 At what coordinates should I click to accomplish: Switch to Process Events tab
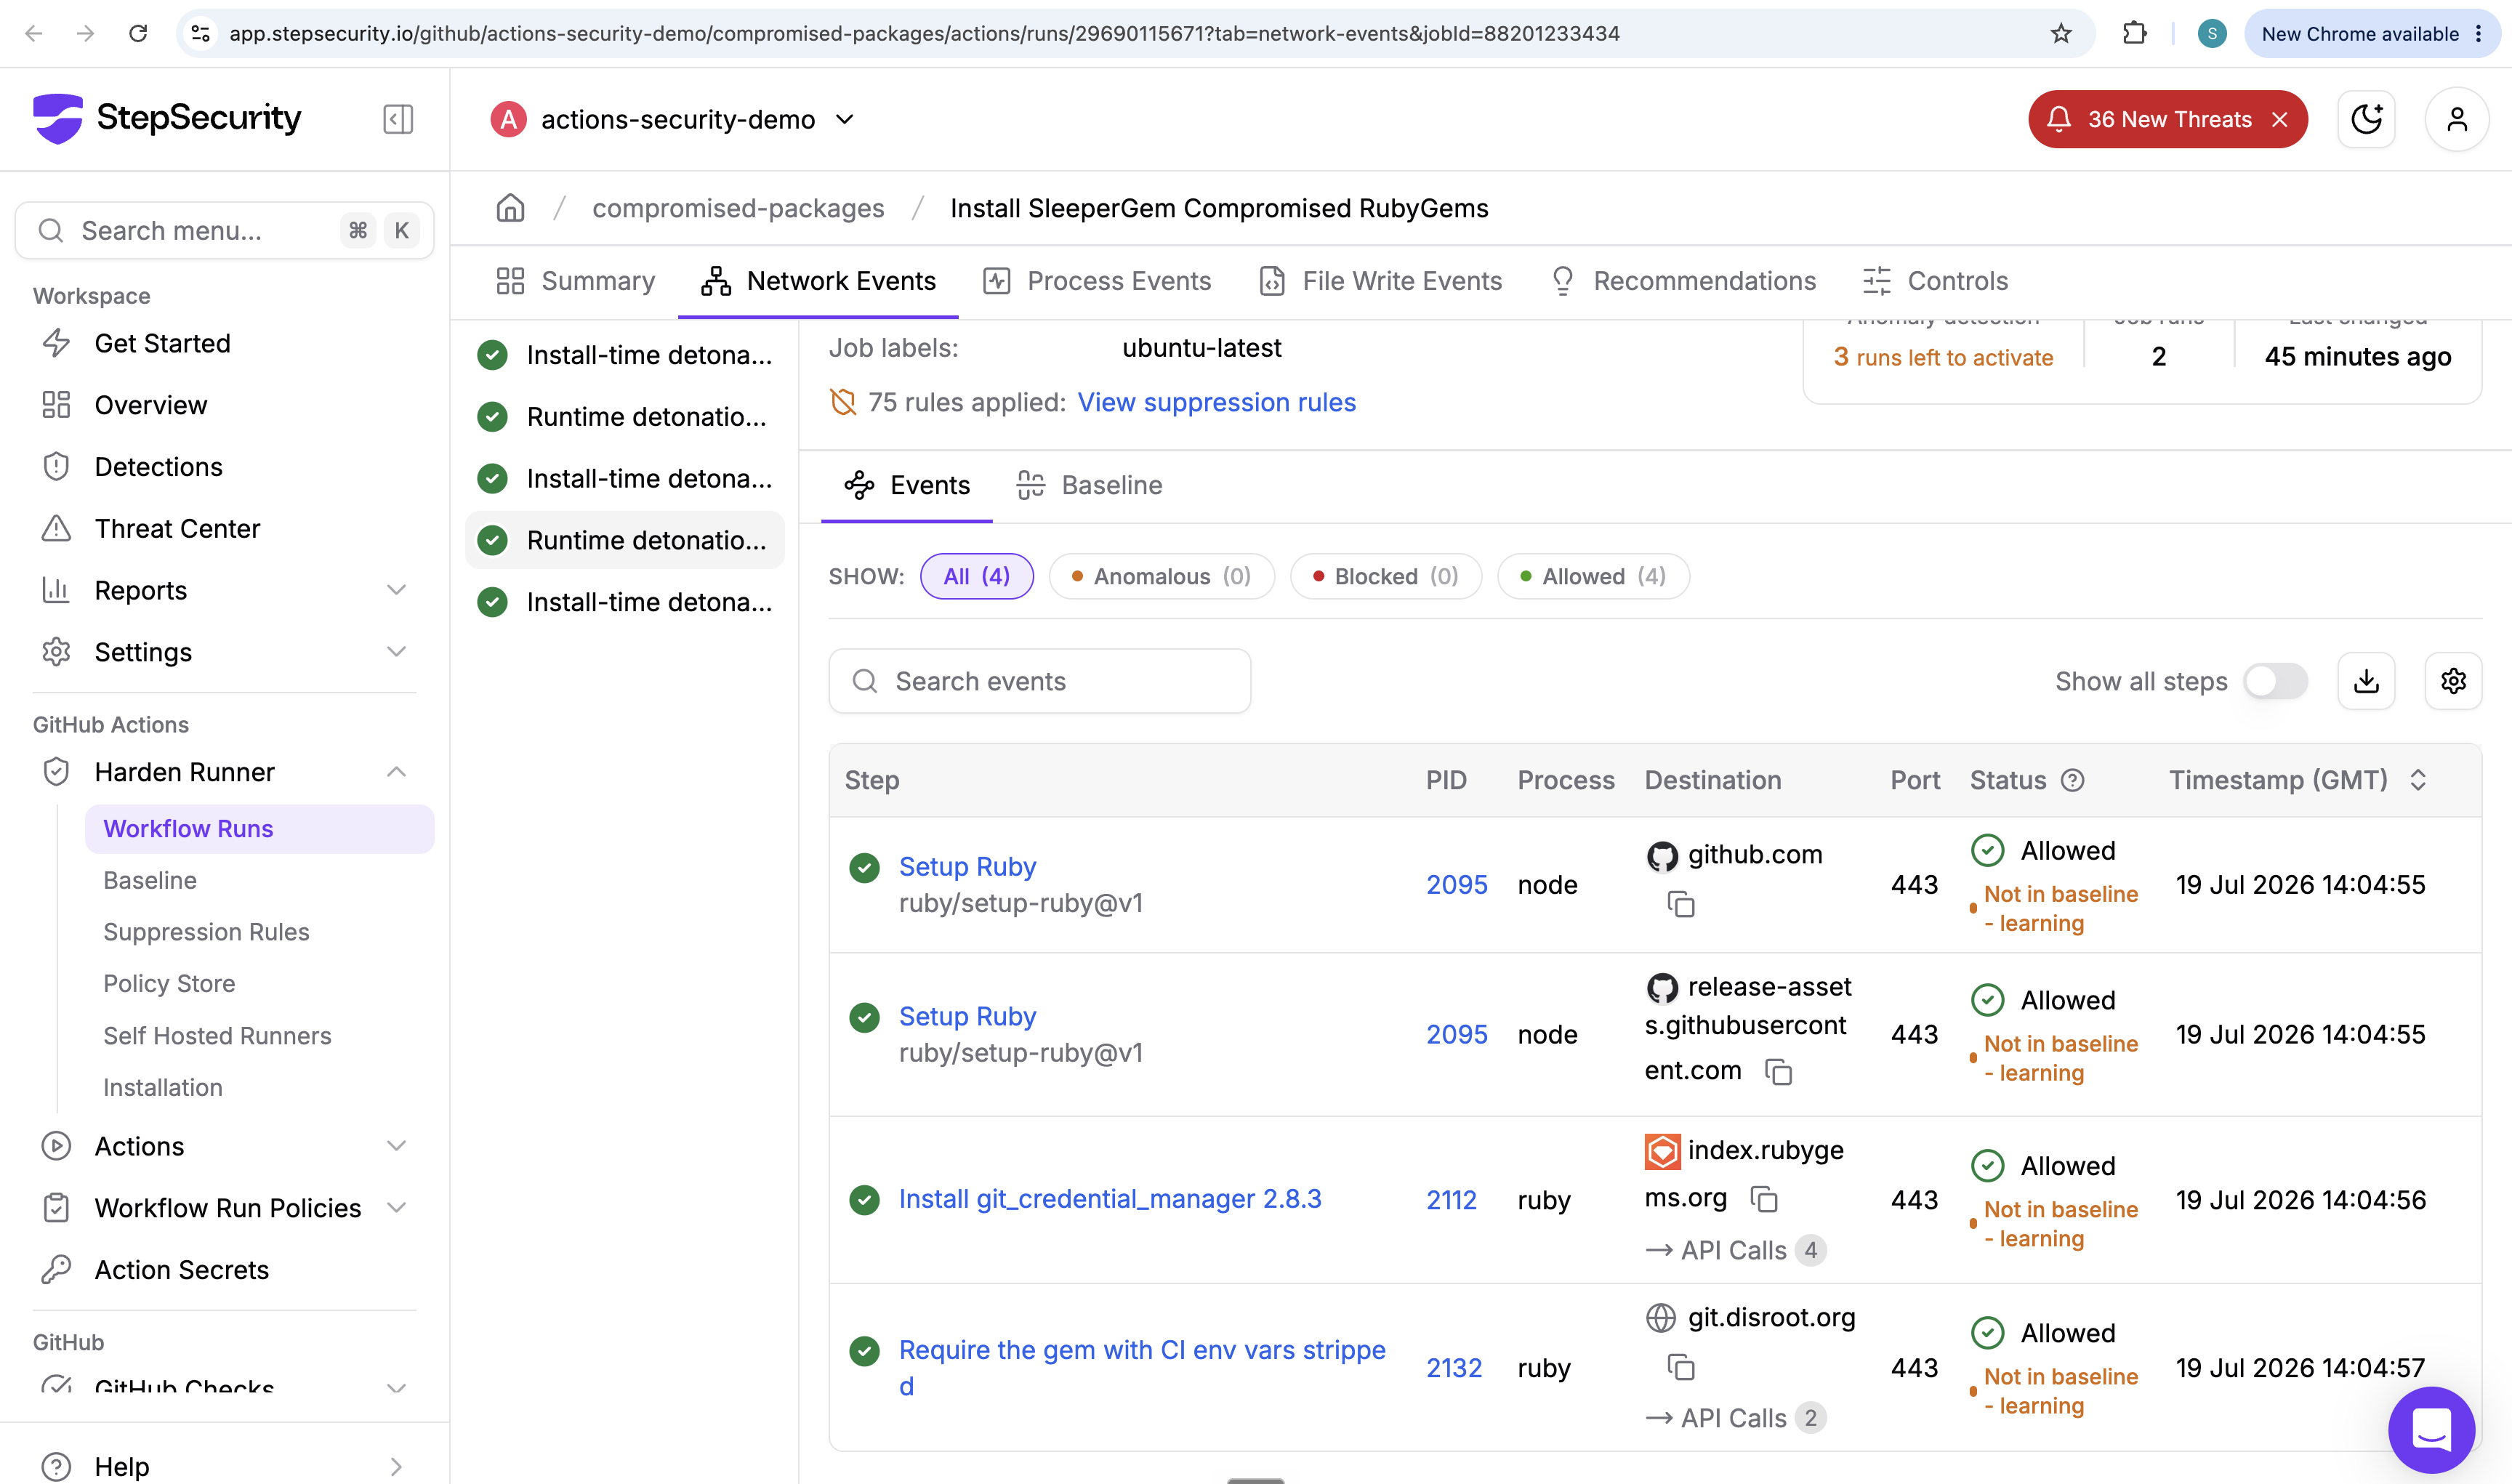click(1096, 281)
